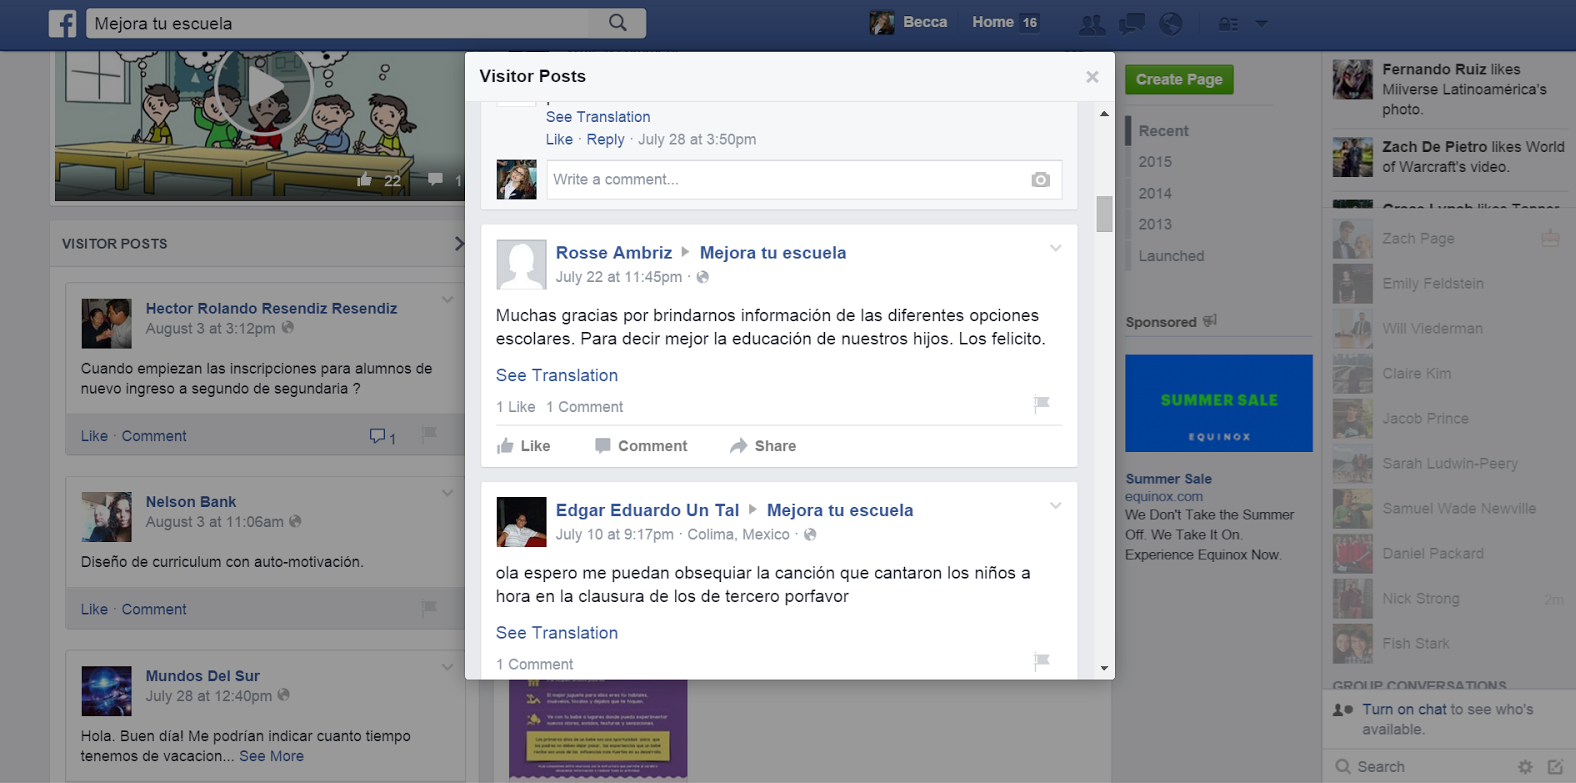The width and height of the screenshot is (1576, 783).
Task: Click the Sponsored megaphone icon
Action: click(1210, 321)
